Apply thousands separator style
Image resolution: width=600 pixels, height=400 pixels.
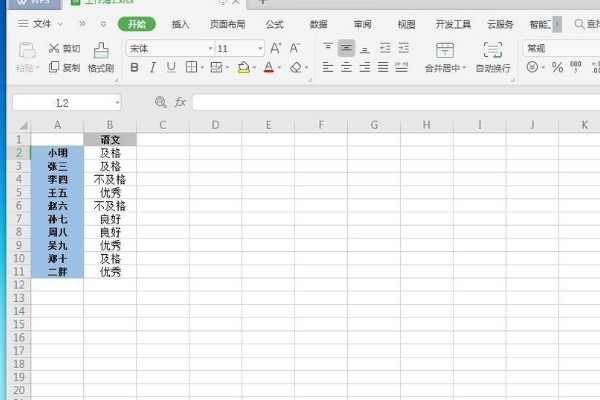coord(576,67)
